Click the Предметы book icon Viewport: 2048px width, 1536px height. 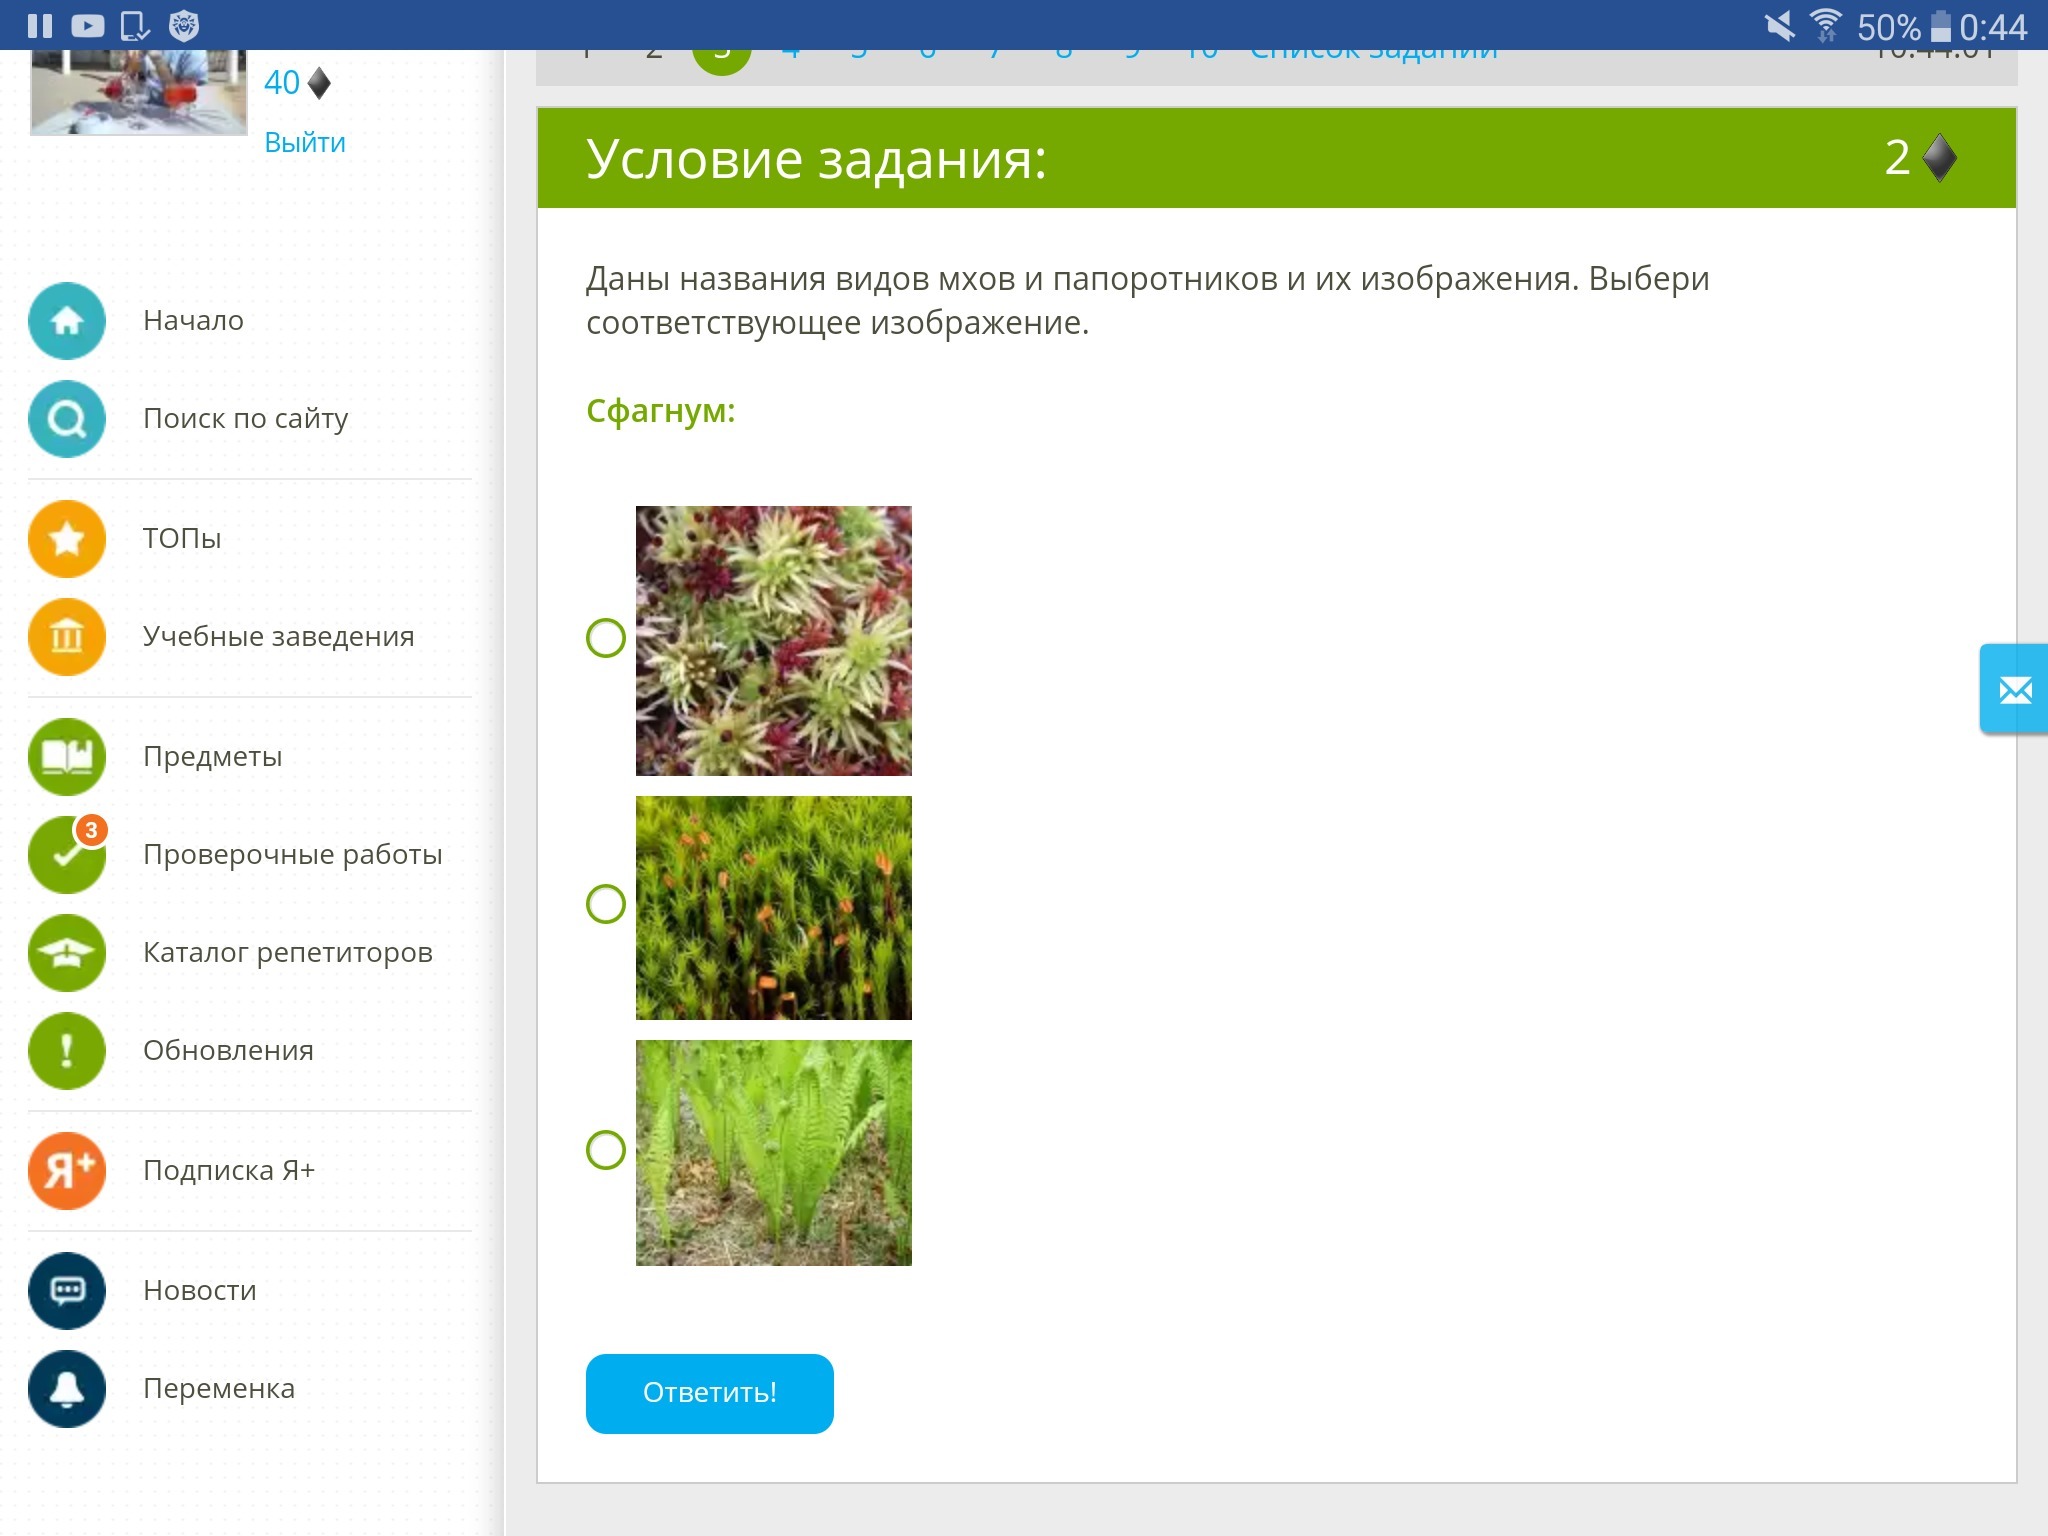(67, 757)
